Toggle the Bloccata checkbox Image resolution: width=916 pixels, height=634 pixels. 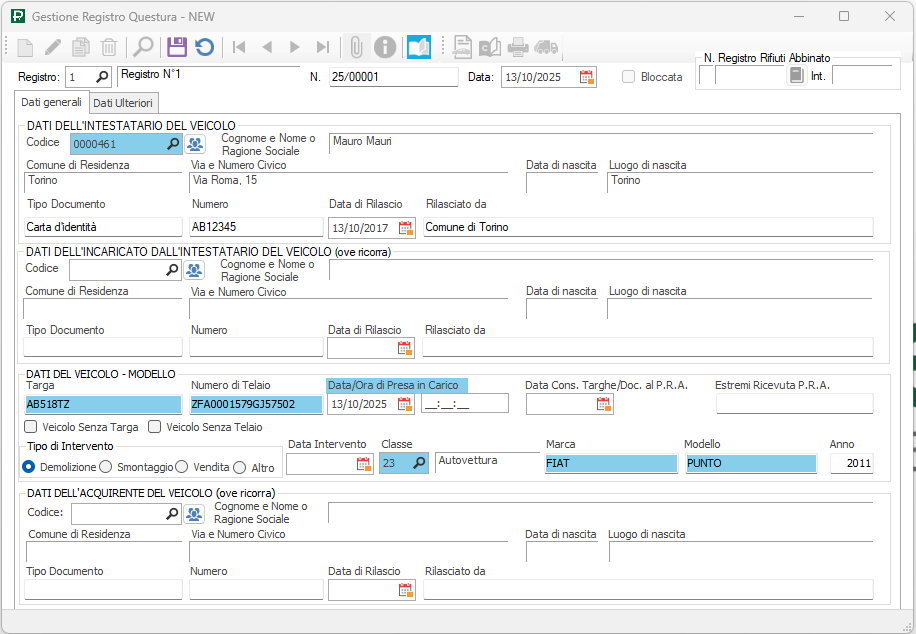click(629, 77)
